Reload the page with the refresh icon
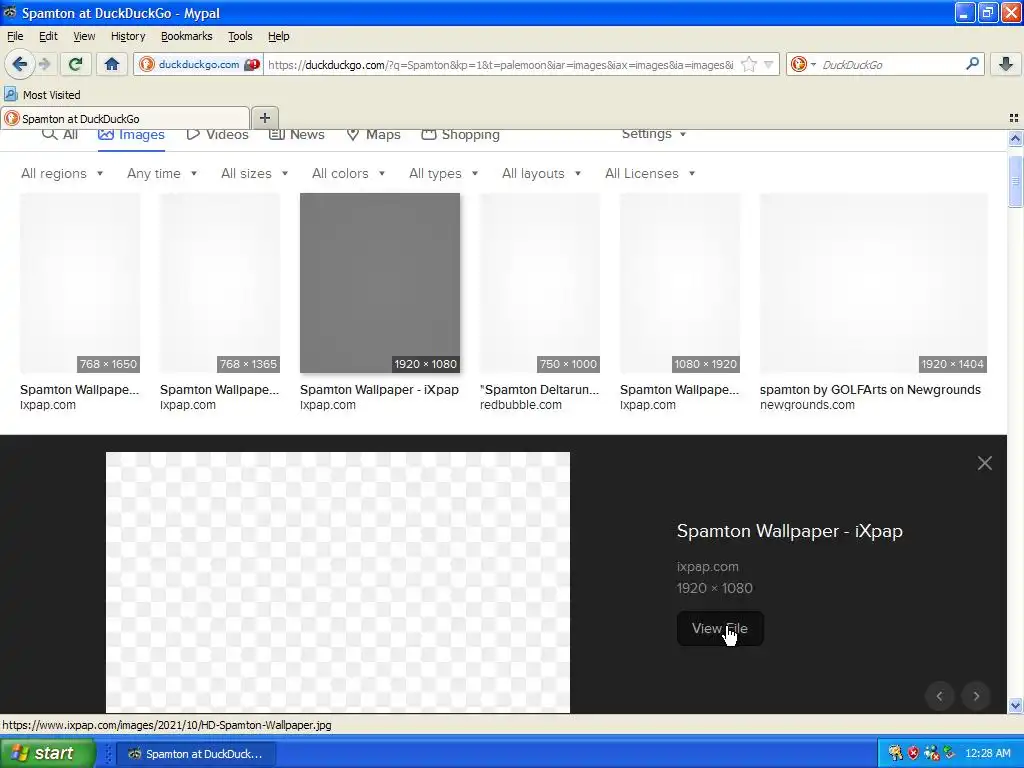Image resolution: width=1024 pixels, height=768 pixels. pos(75,64)
